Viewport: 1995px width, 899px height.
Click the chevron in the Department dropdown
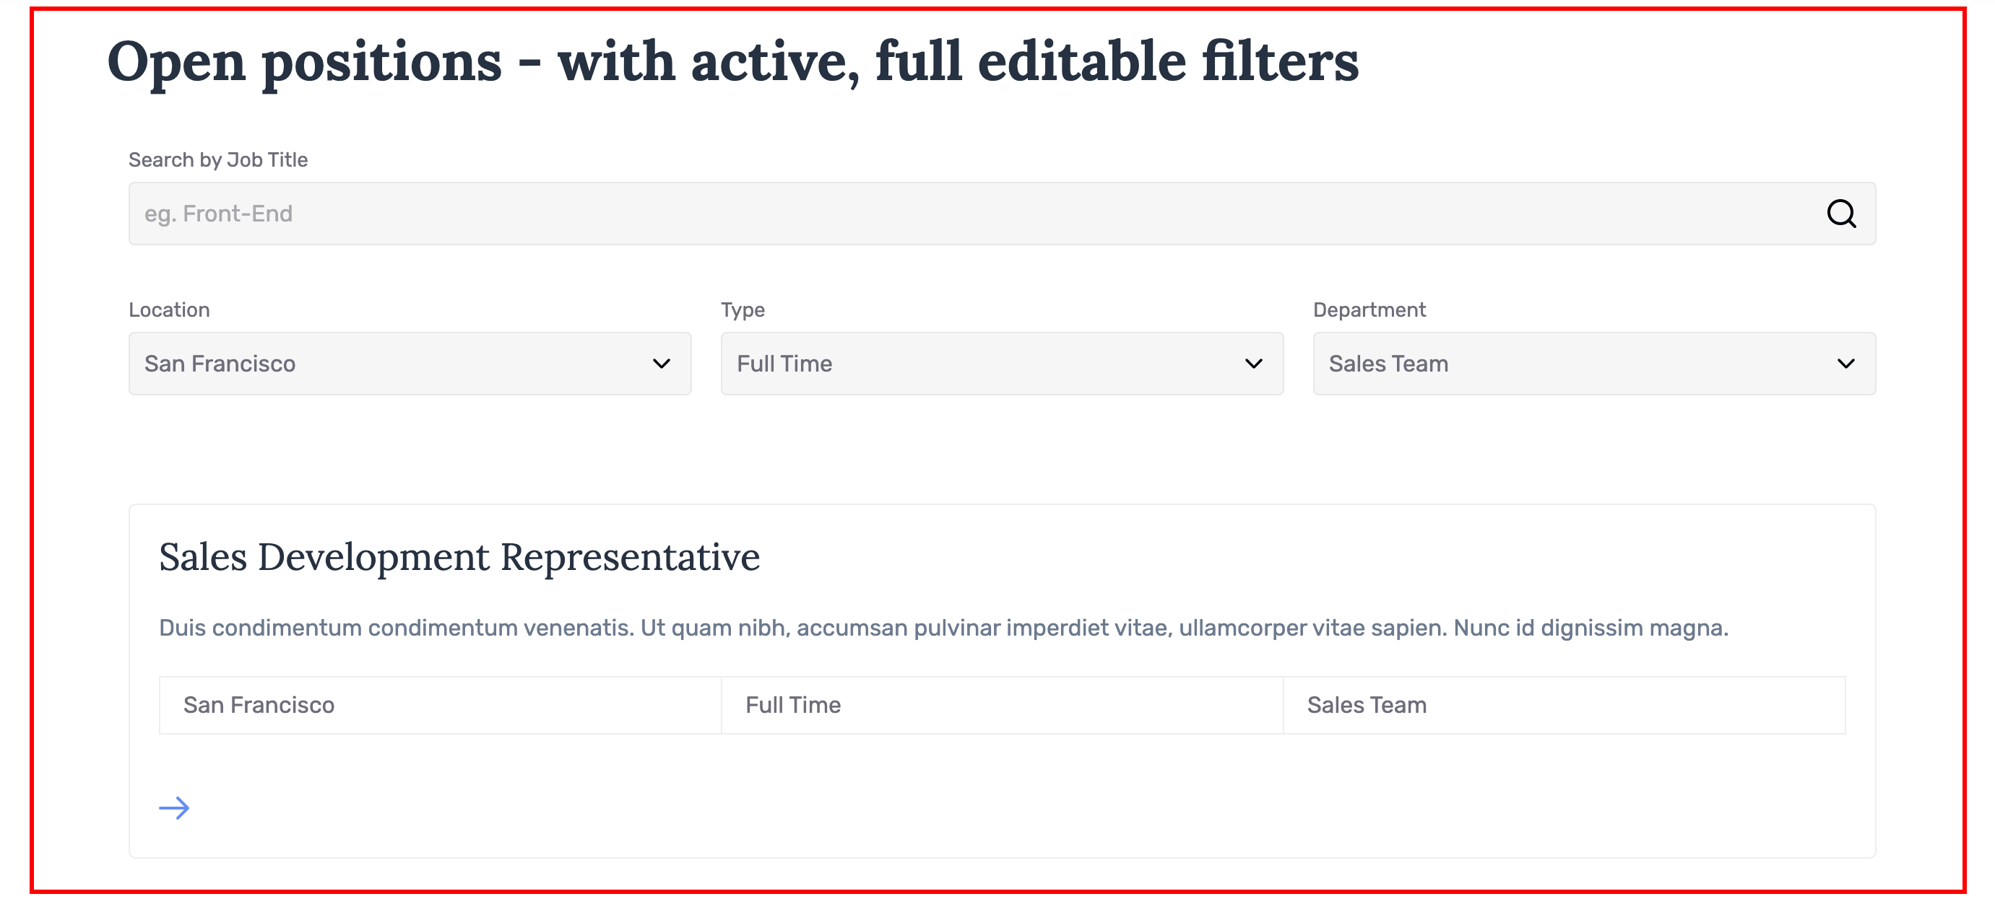tap(1845, 364)
